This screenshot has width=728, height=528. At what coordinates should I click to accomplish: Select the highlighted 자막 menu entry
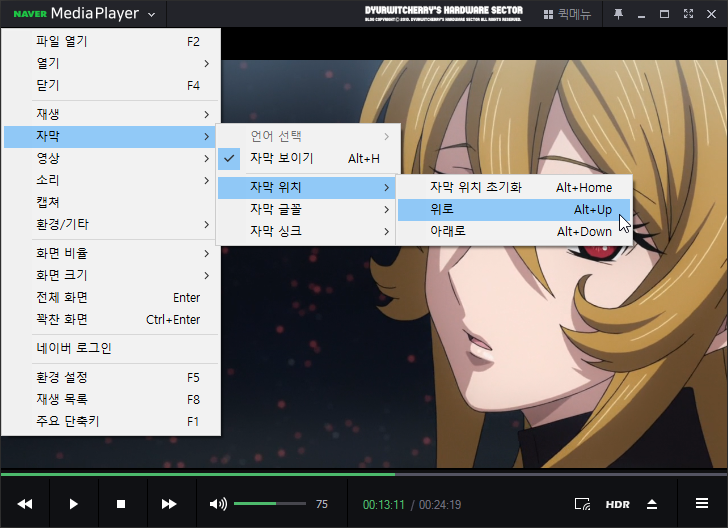[x=110, y=137]
